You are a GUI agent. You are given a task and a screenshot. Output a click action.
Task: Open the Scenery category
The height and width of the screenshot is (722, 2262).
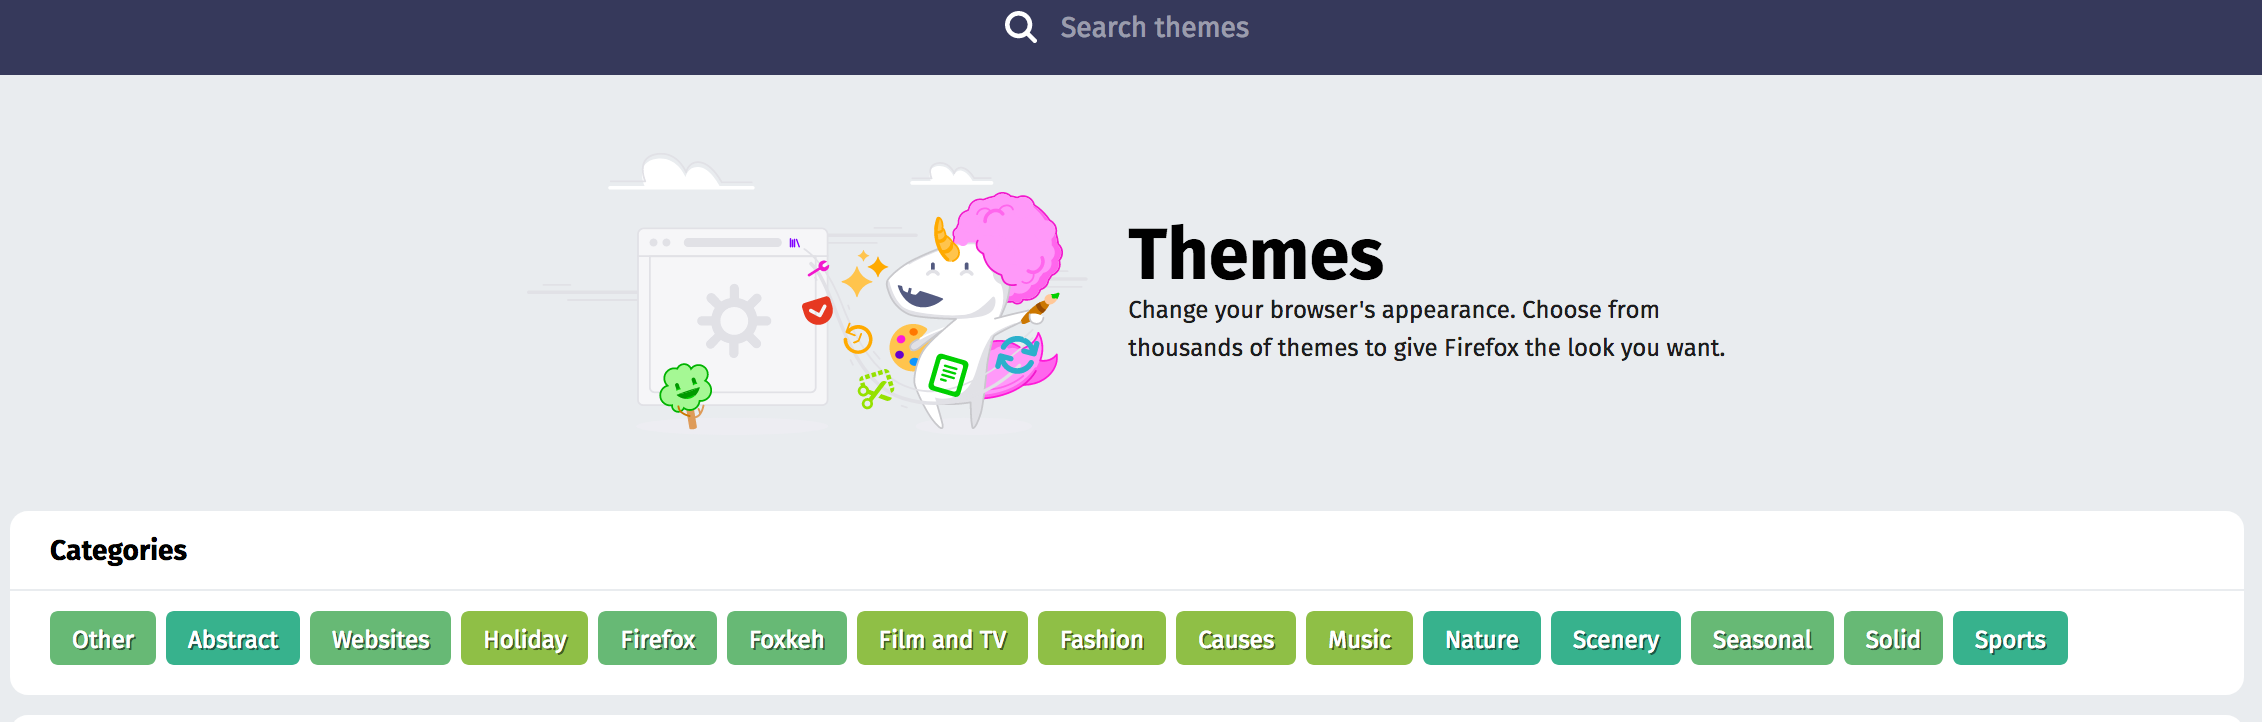[1616, 638]
